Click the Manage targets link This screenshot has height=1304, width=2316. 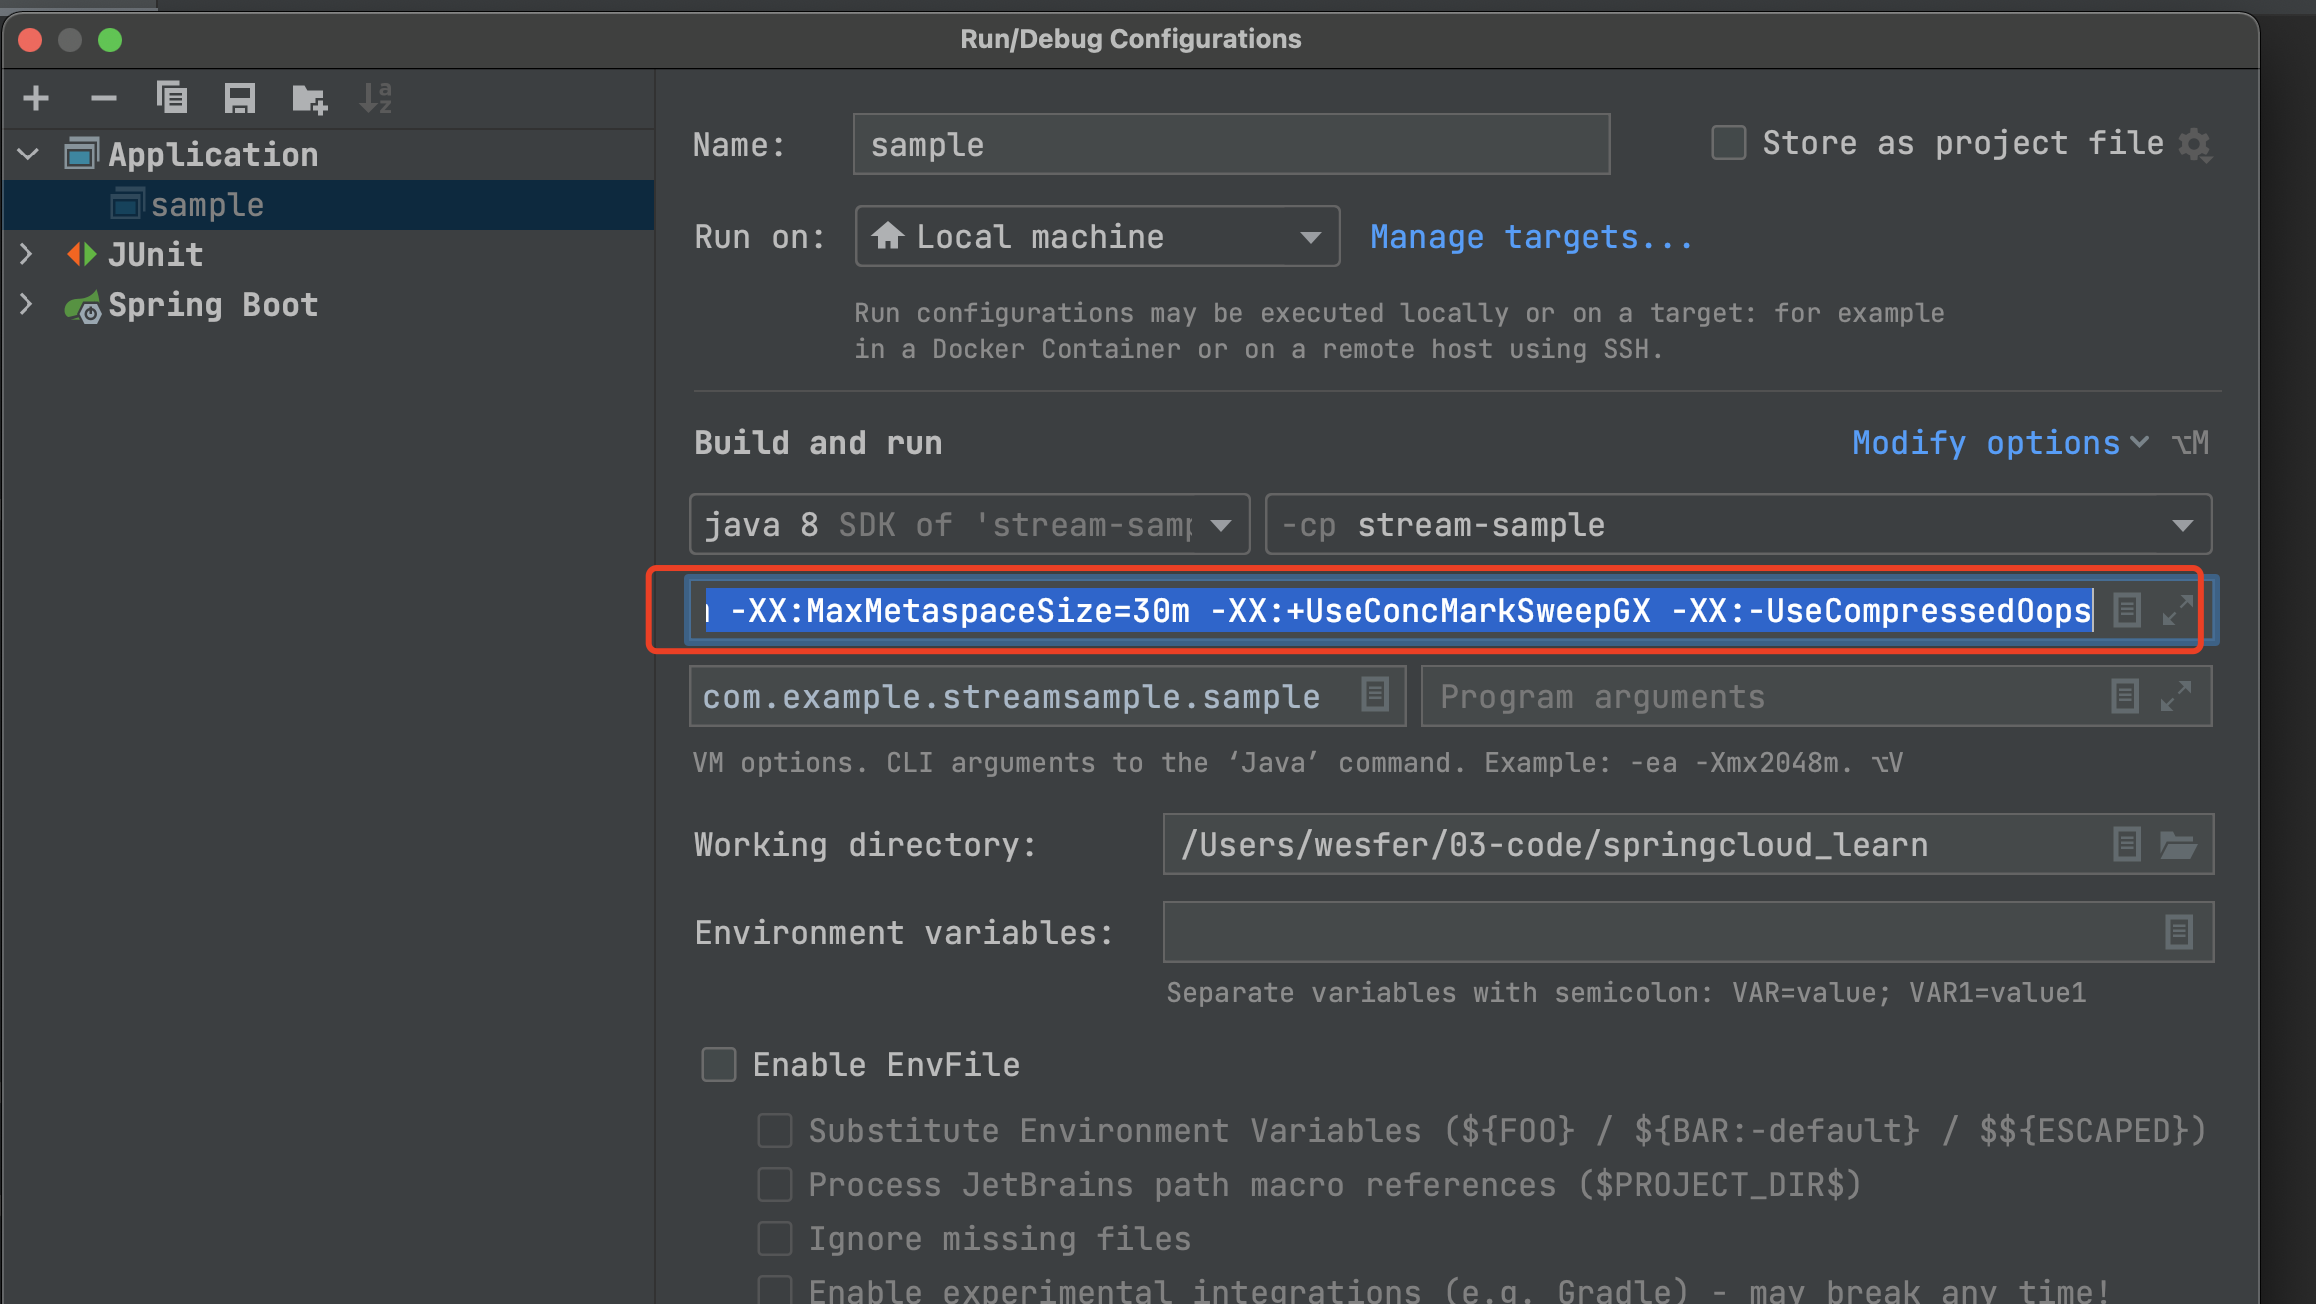(x=1531, y=237)
